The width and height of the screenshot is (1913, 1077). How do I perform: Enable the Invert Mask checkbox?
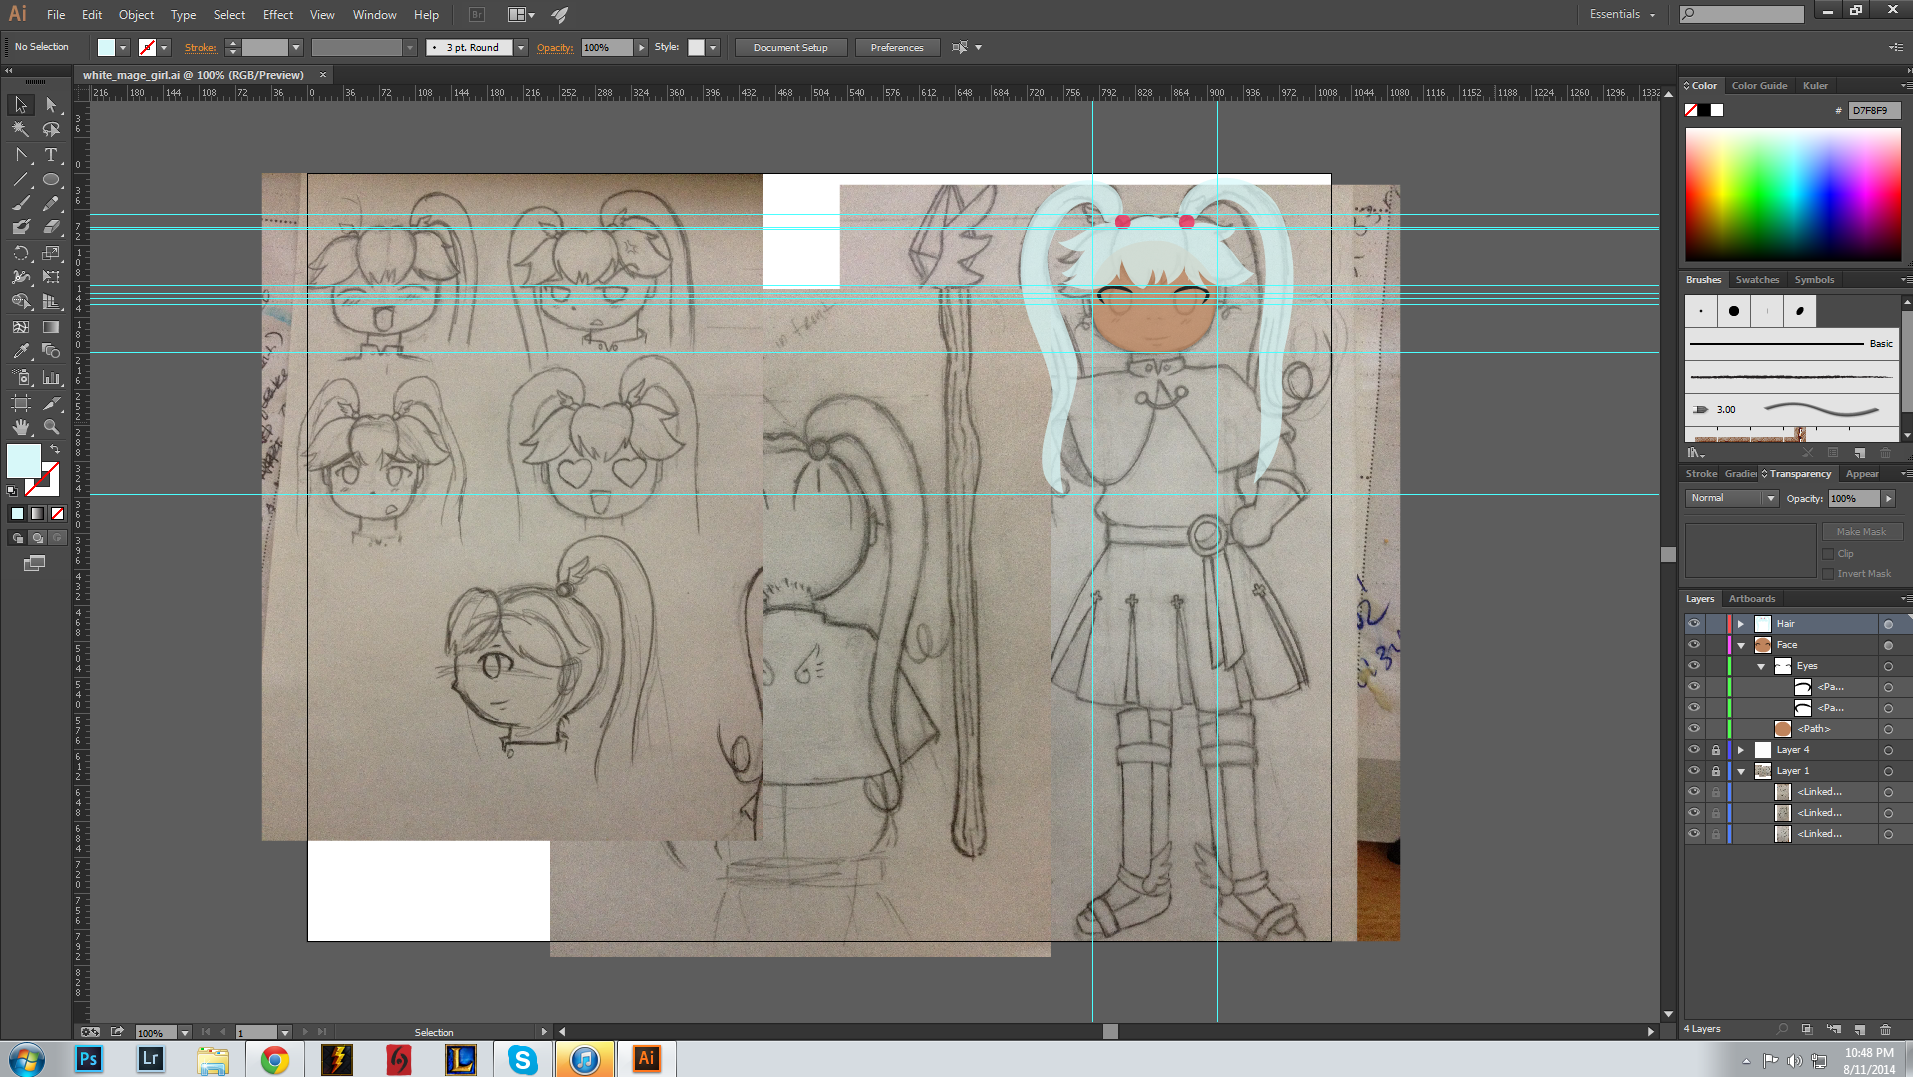(x=1828, y=574)
